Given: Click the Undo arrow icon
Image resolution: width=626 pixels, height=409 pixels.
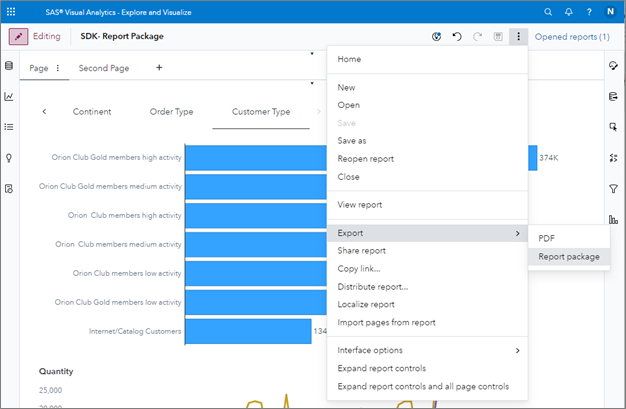Looking at the screenshot, I should pyautogui.click(x=457, y=37).
